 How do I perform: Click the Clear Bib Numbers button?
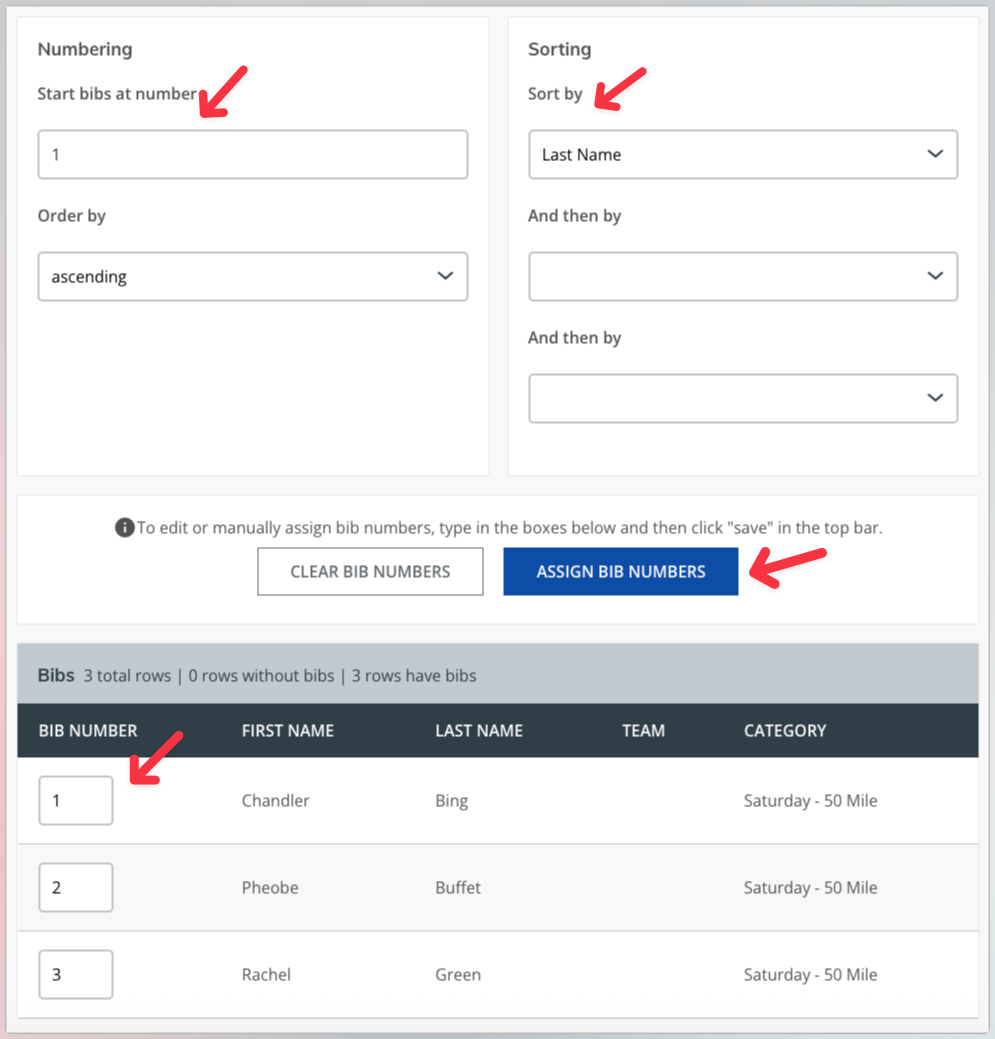click(370, 571)
